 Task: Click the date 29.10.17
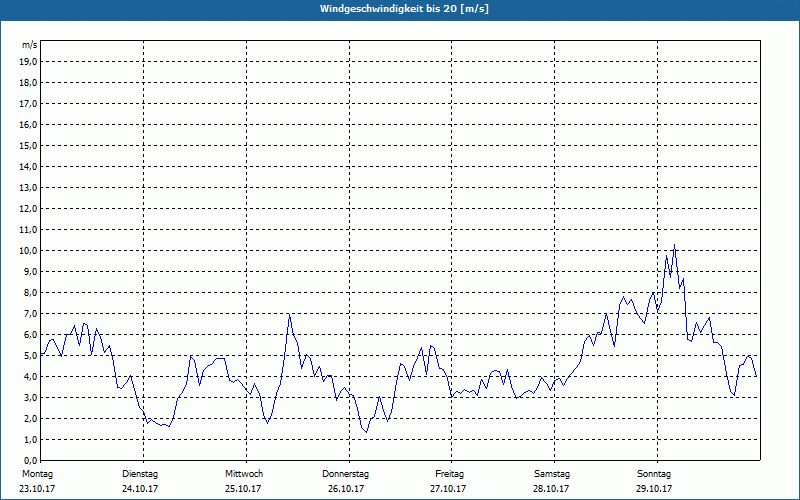(654, 489)
